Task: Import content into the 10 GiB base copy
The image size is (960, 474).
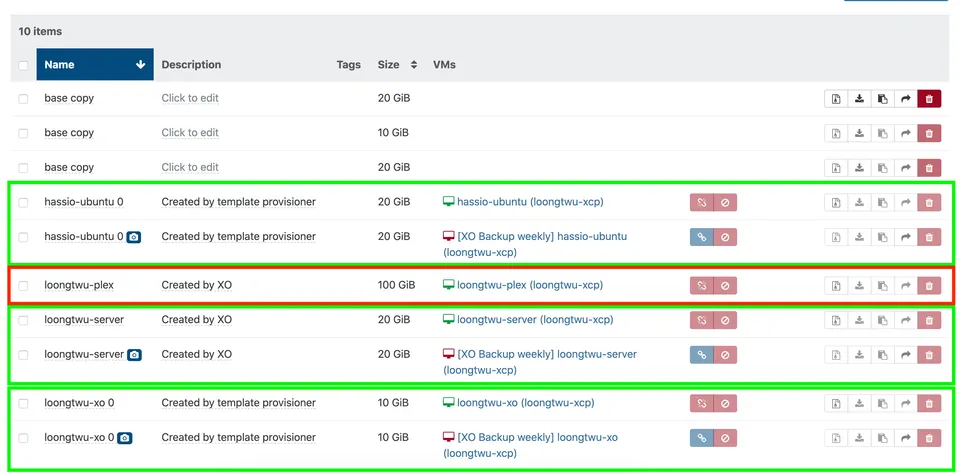Action: (836, 133)
